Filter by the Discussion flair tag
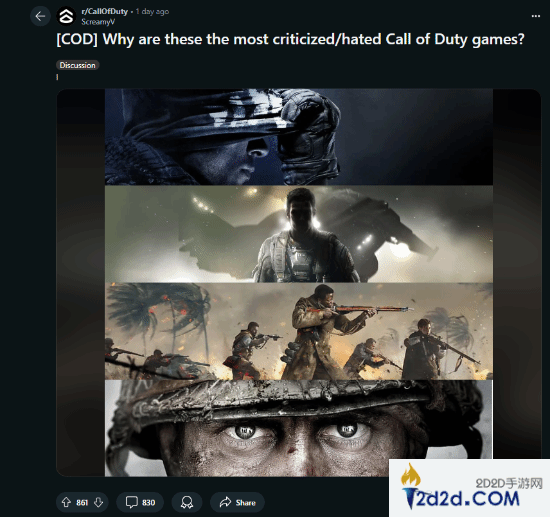The image size is (550, 517). [78, 65]
